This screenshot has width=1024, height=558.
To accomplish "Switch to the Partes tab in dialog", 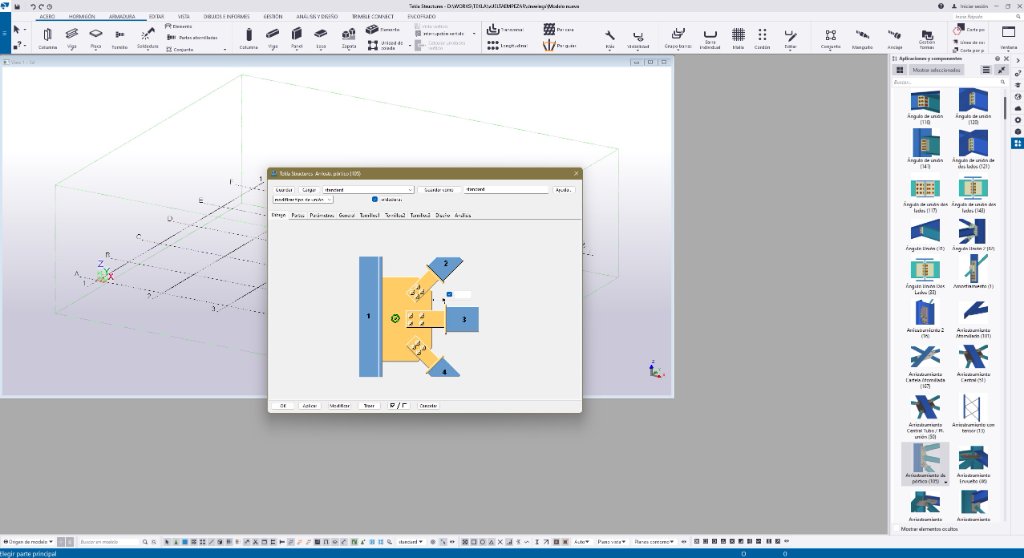I will (298, 215).
